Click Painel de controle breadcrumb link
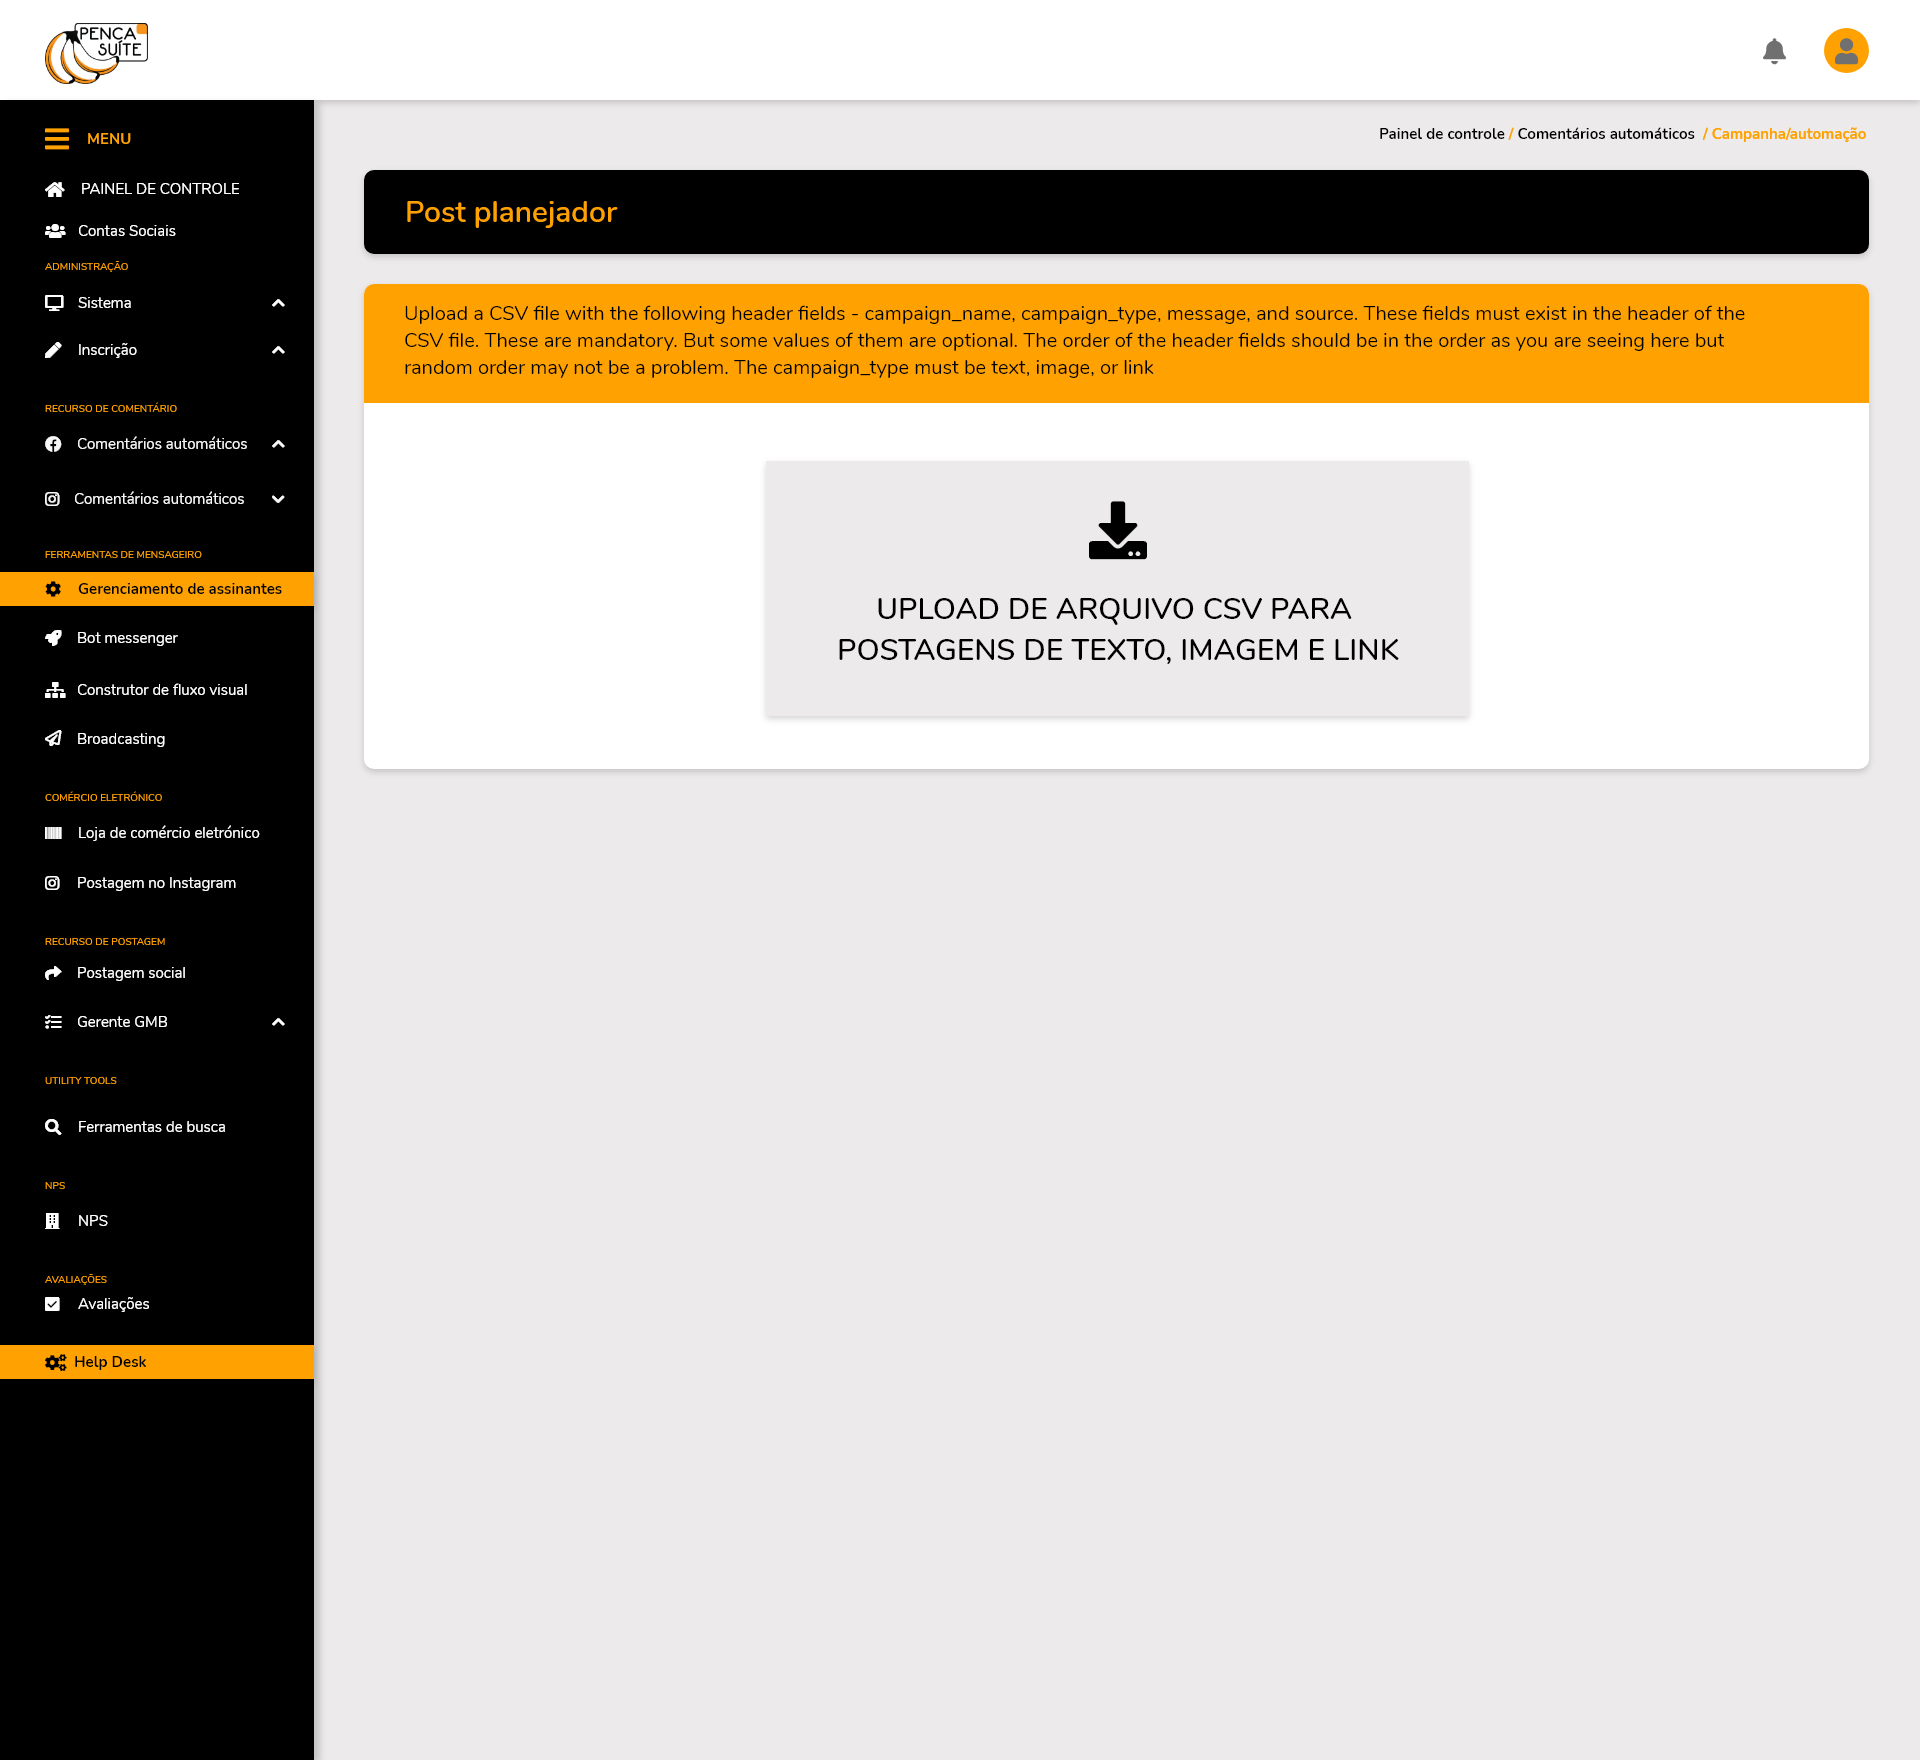Viewport: 1920px width, 1760px height. point(1441,134)
